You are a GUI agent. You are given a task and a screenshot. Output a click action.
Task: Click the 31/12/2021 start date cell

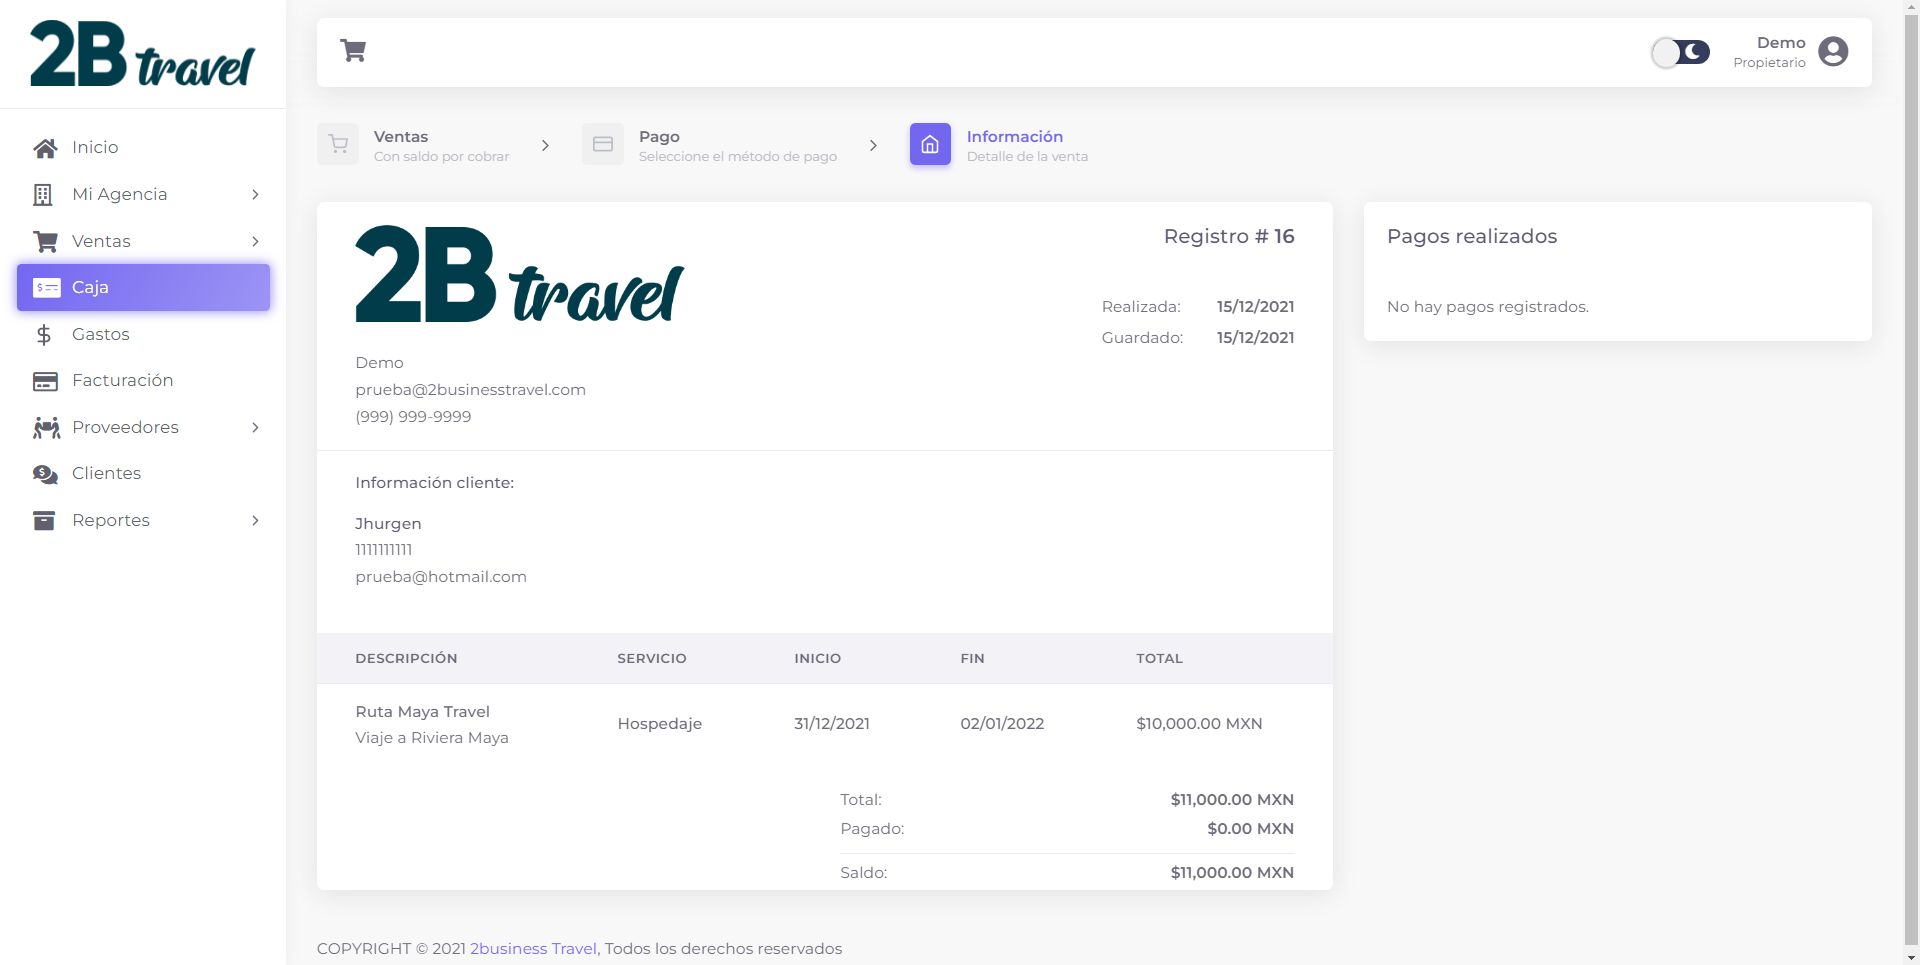coord(832,724)
